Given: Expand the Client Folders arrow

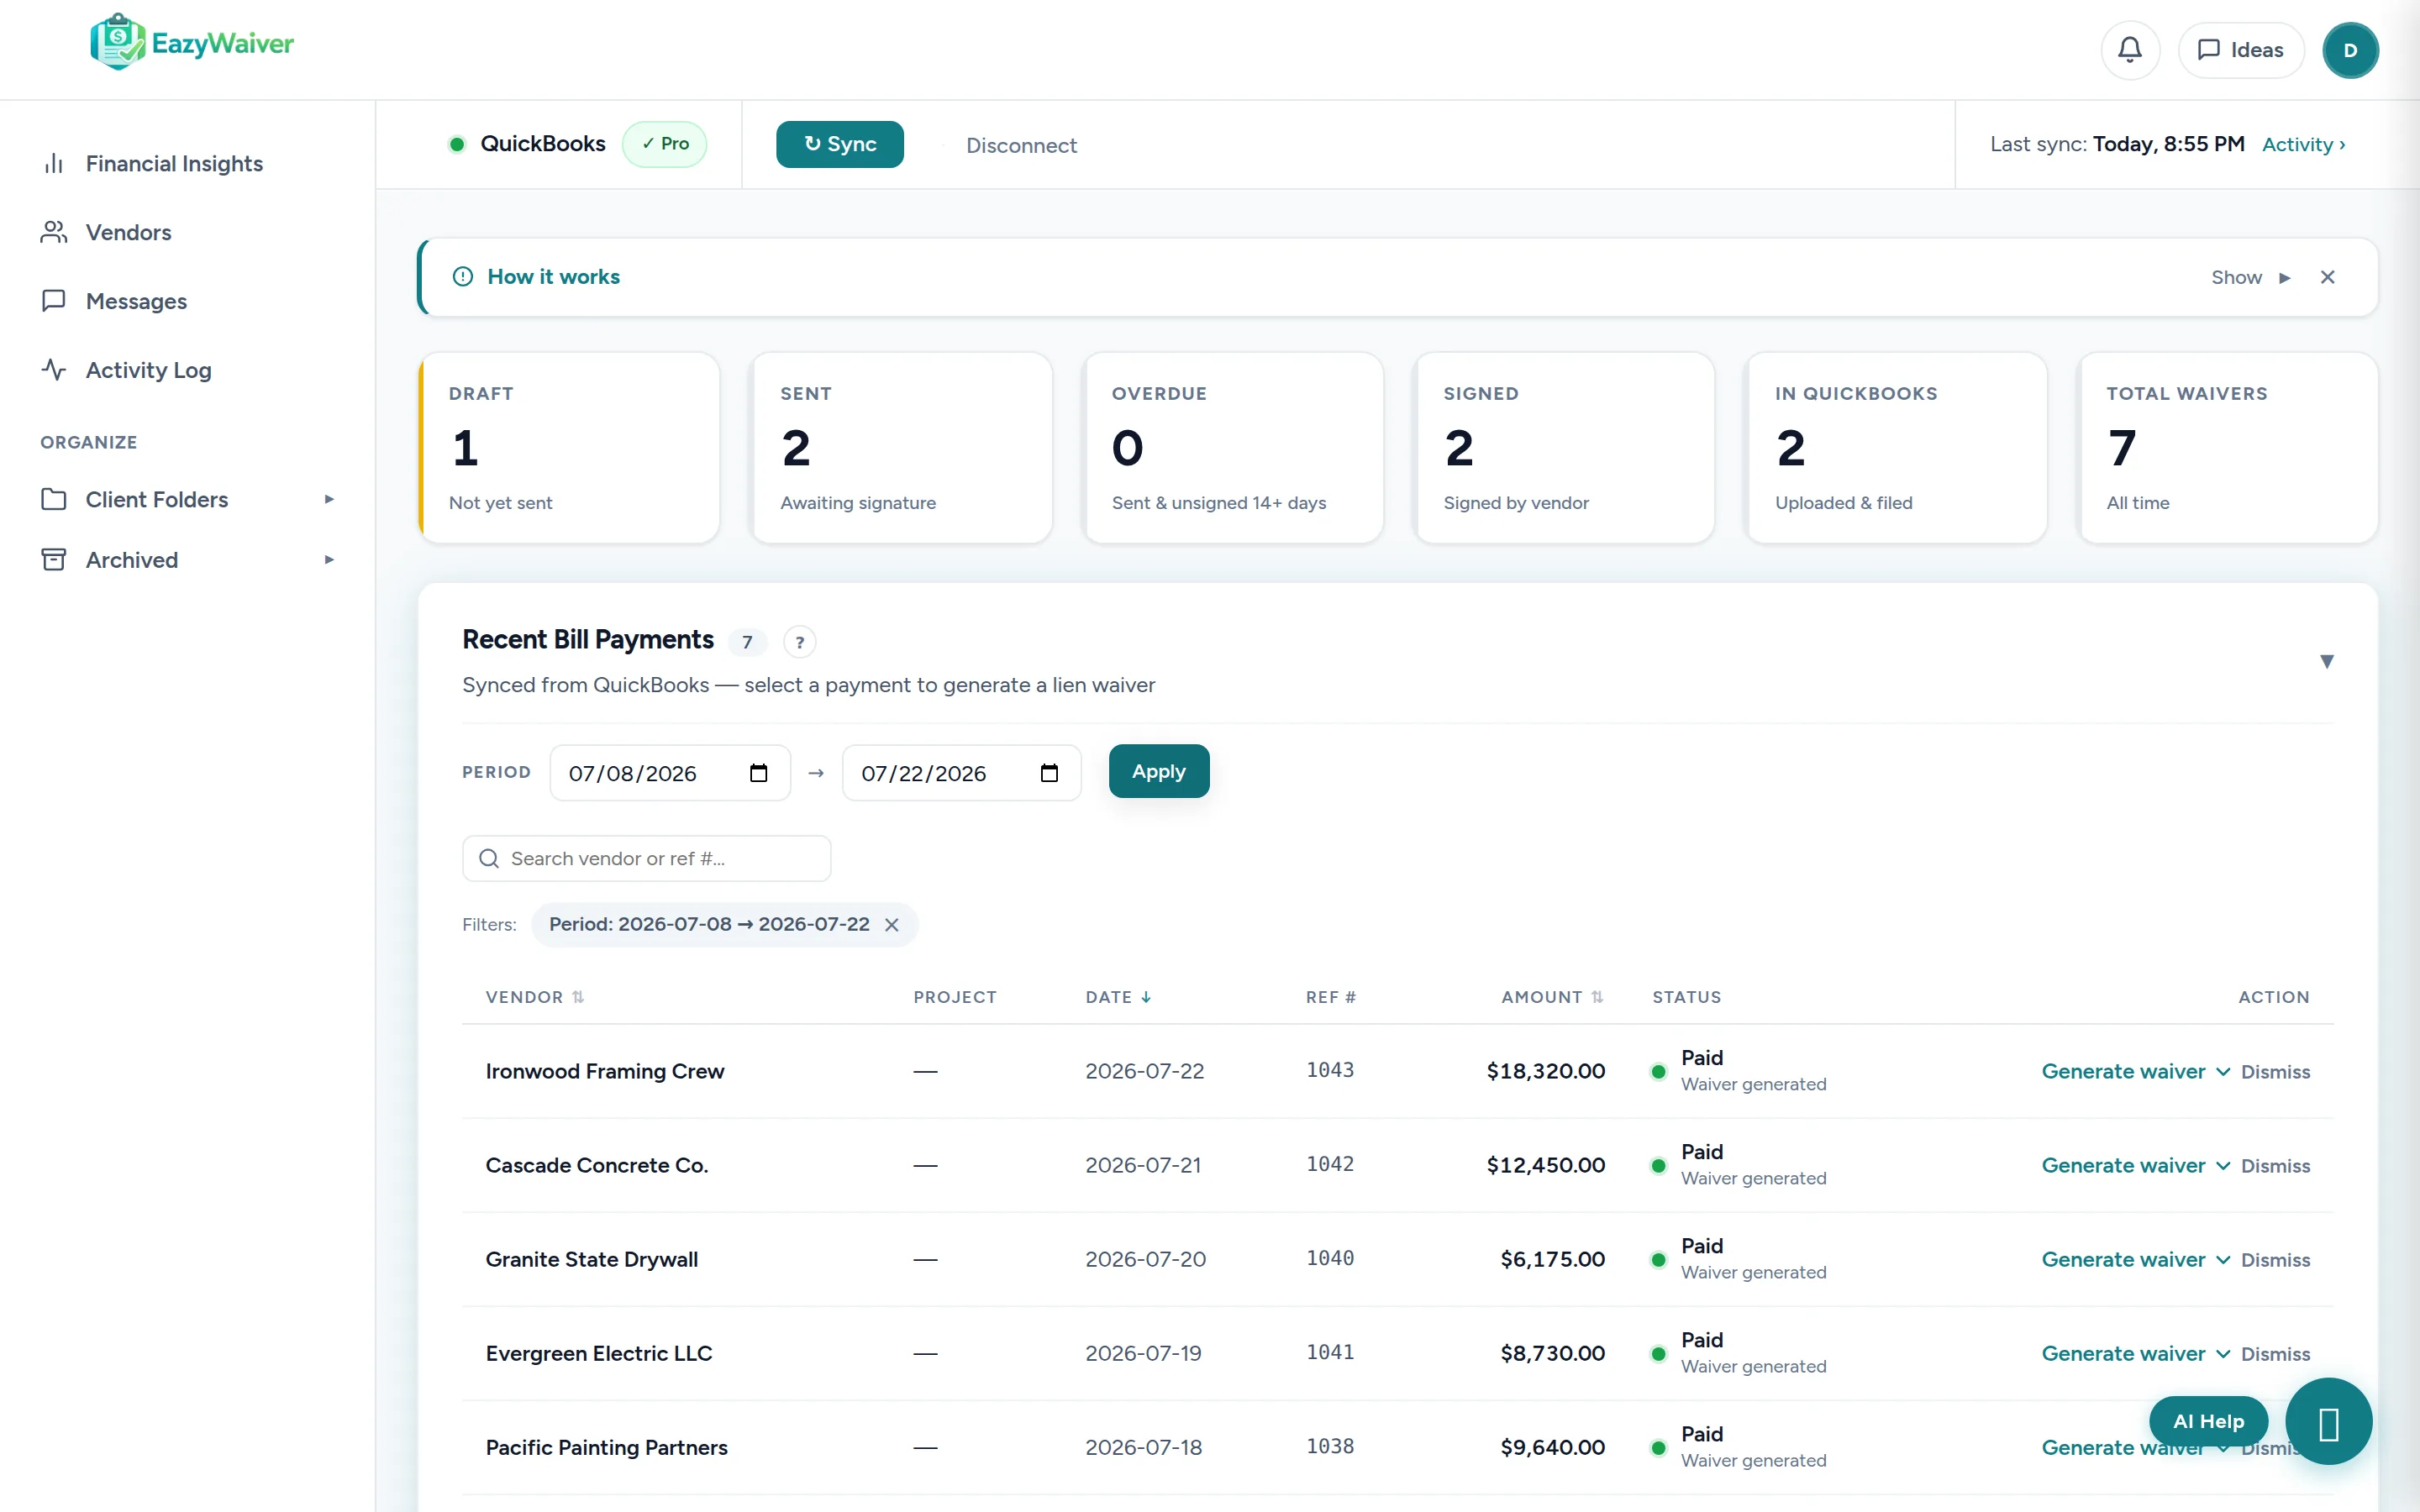Looking at the screenshot, I should (x=329, y=499).
